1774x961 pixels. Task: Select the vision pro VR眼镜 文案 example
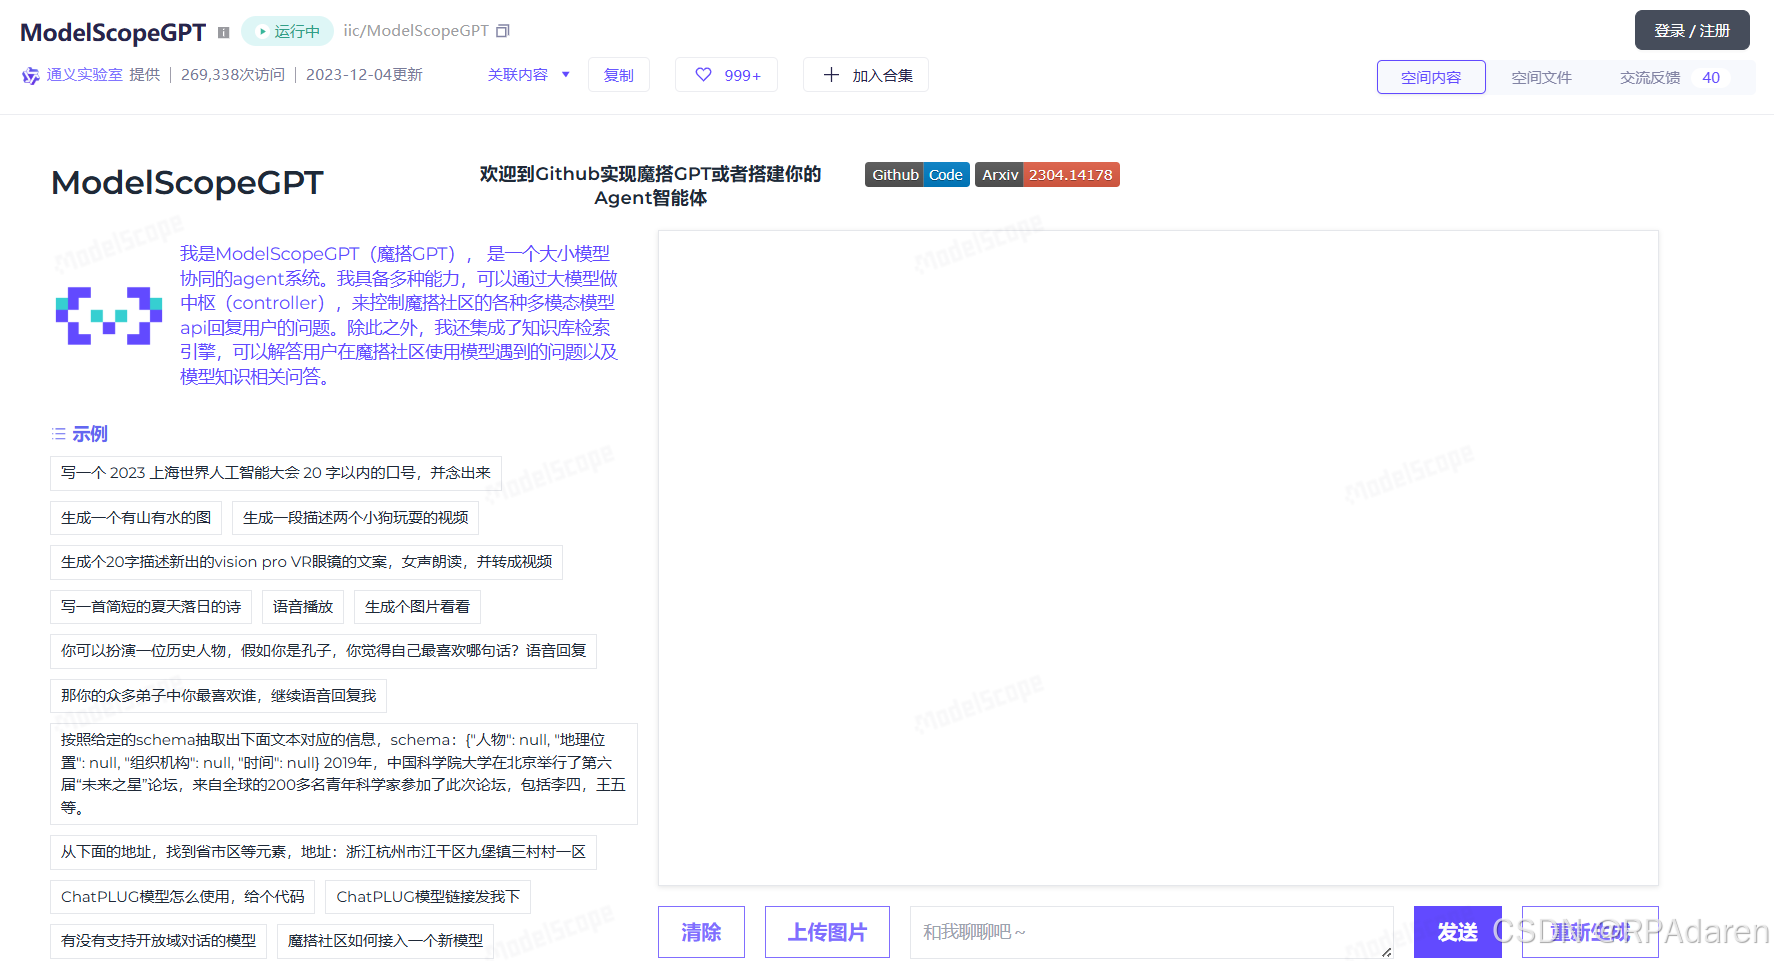tap(306, 562)
